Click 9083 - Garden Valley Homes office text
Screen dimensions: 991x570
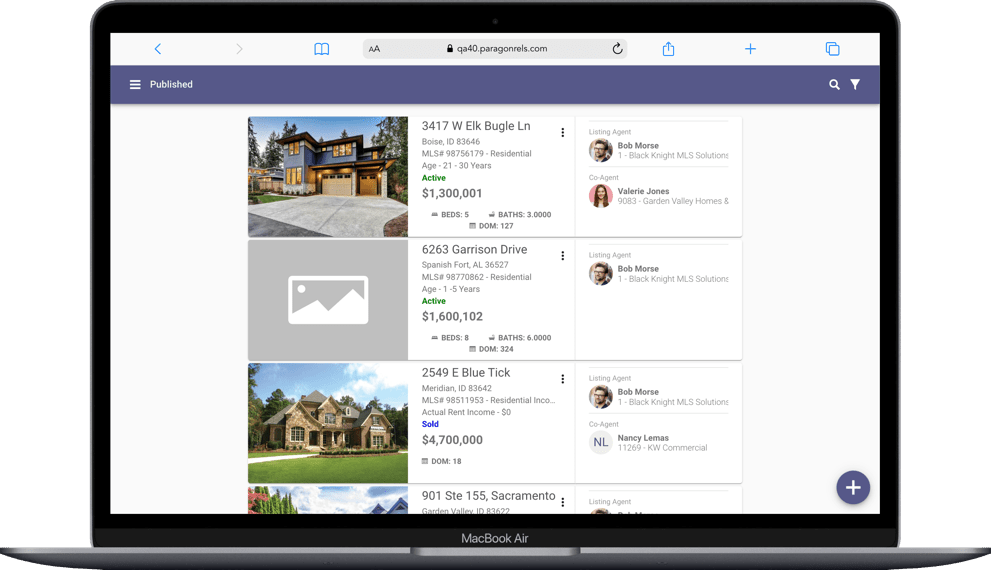click(x=673, y=201)
